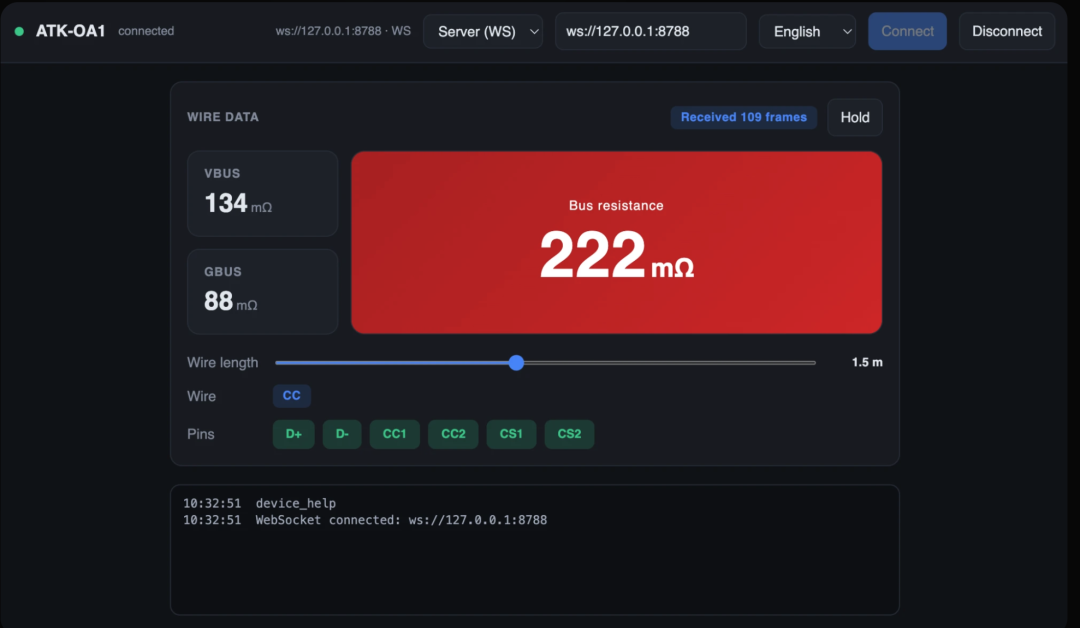Screen dimensions: 1080x628
Task: Click the GBUS 88 mΩ card
Action: (262, 292)
